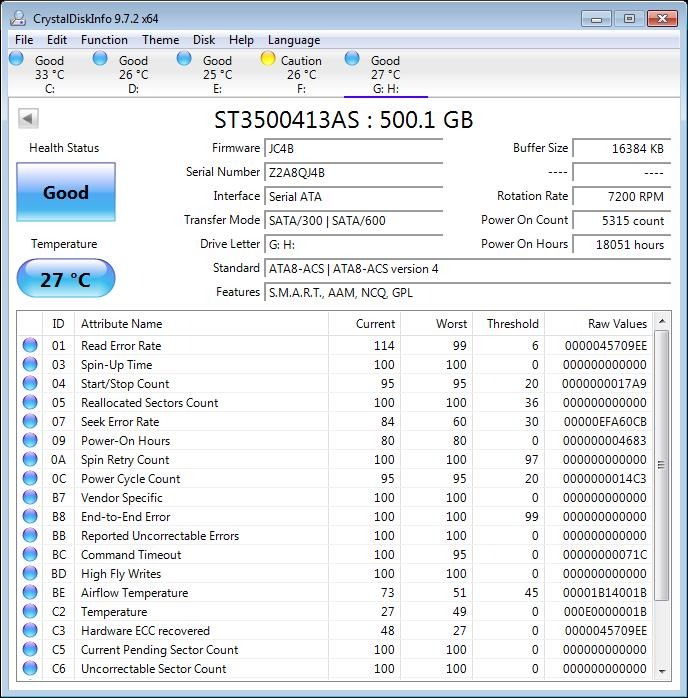Click the previous disk arrow button
688x698 pixels.
point(28,119)
